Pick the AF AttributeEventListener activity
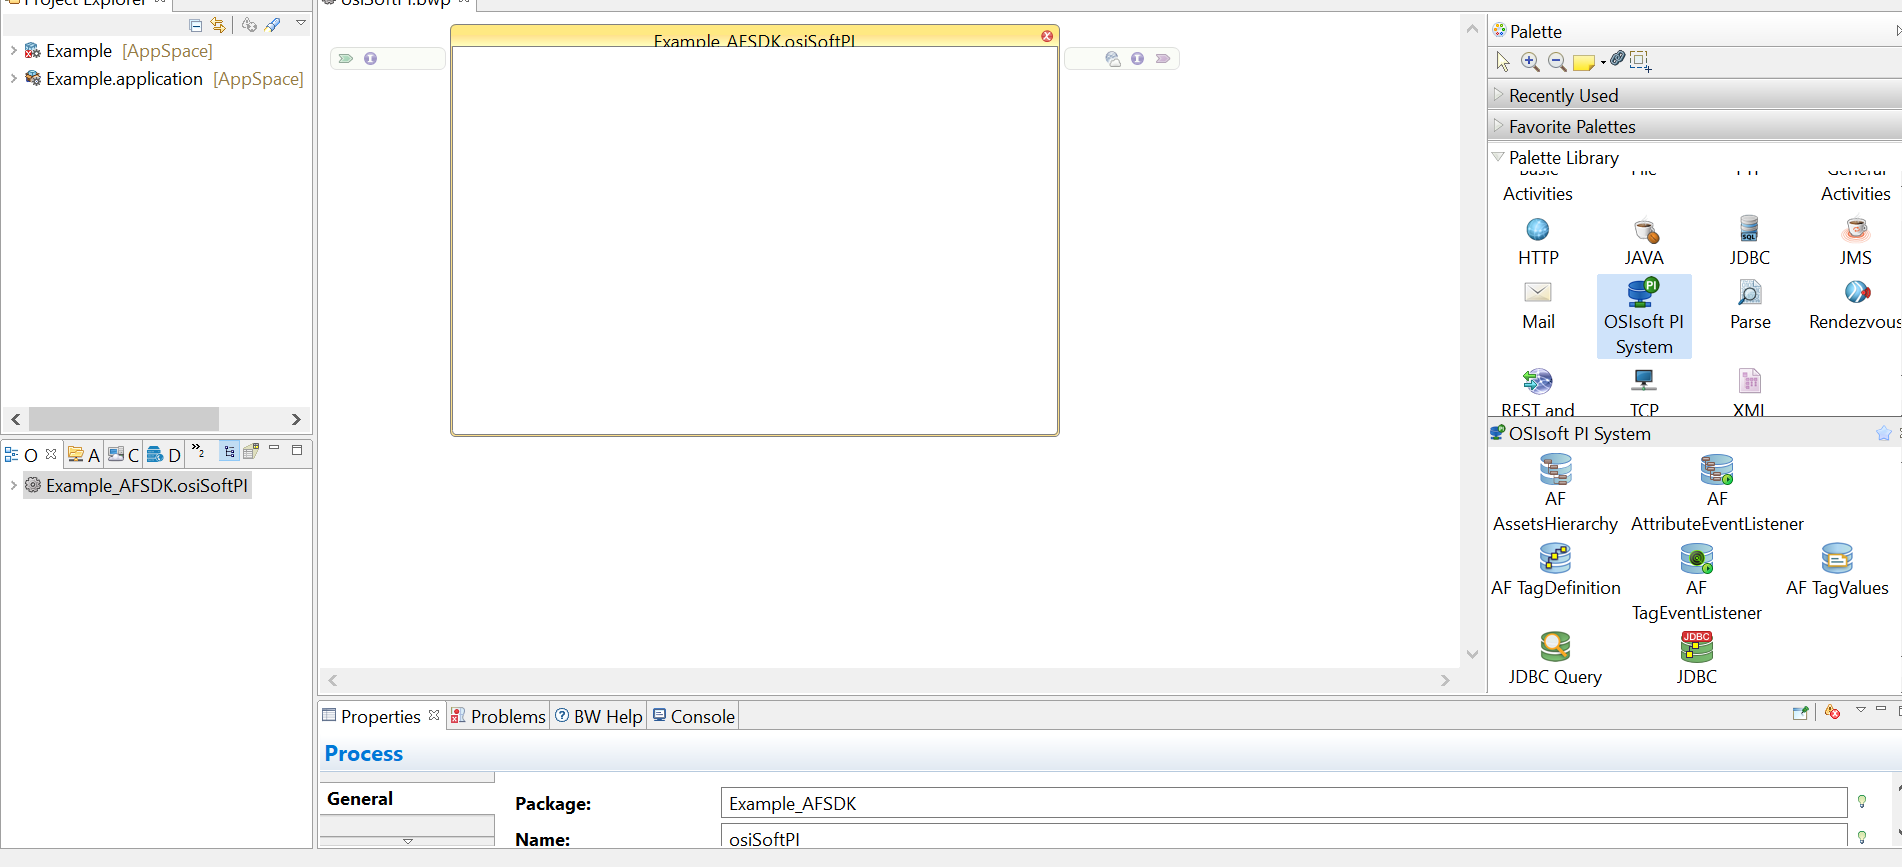 click(1717, 494)
